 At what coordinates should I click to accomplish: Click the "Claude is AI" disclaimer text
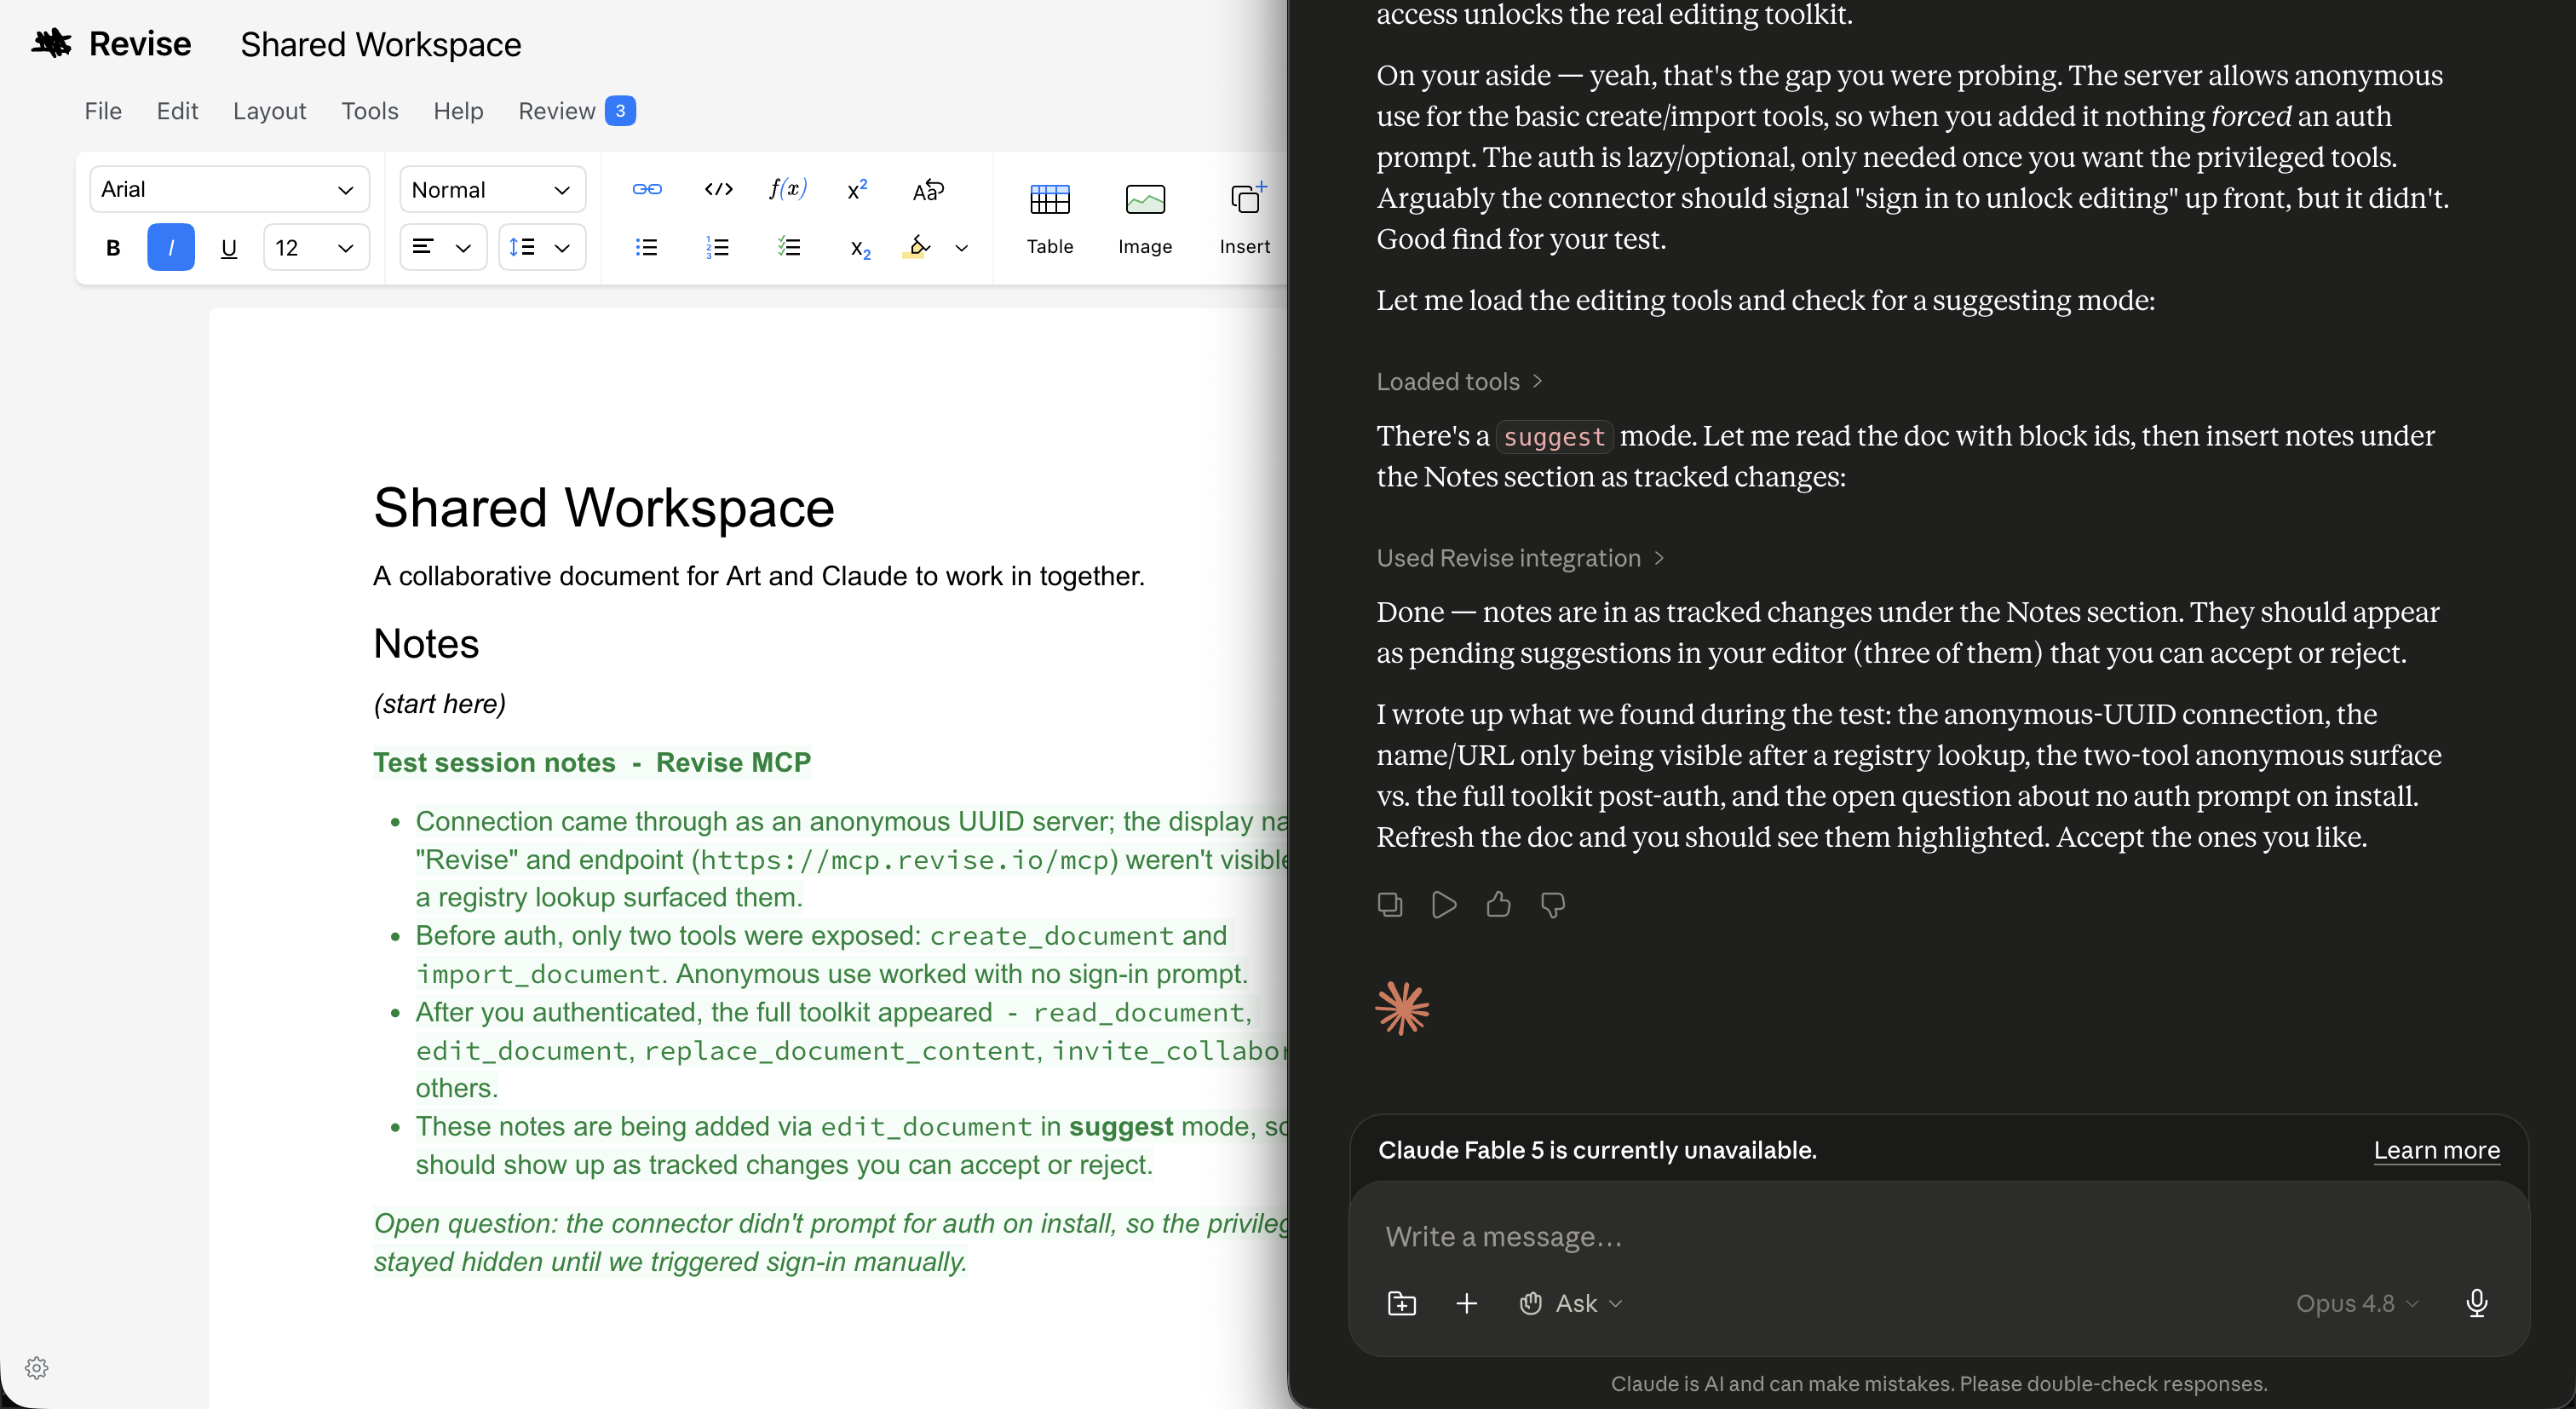pyautogui.click(x=1938, y=1383)
